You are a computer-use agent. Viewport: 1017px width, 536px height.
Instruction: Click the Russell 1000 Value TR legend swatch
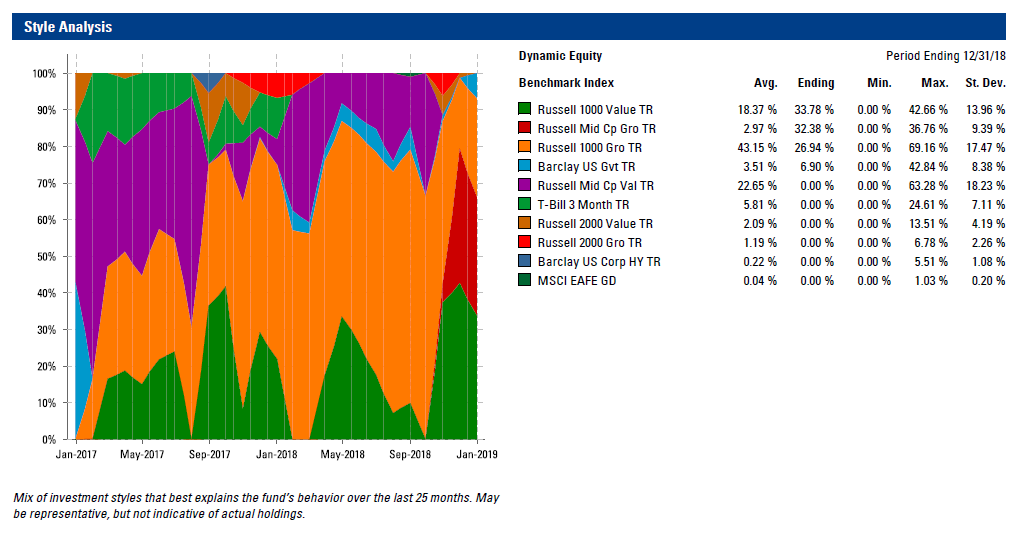(525, 109)
